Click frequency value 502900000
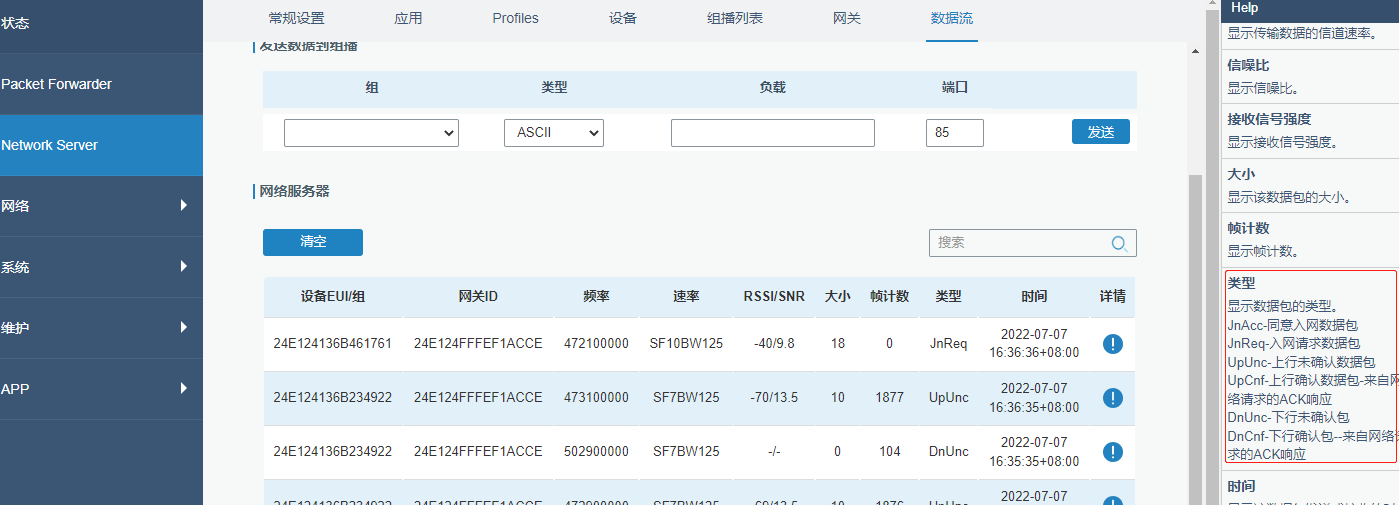Viewport: 1399px width, 505px height. coord(597,452)
